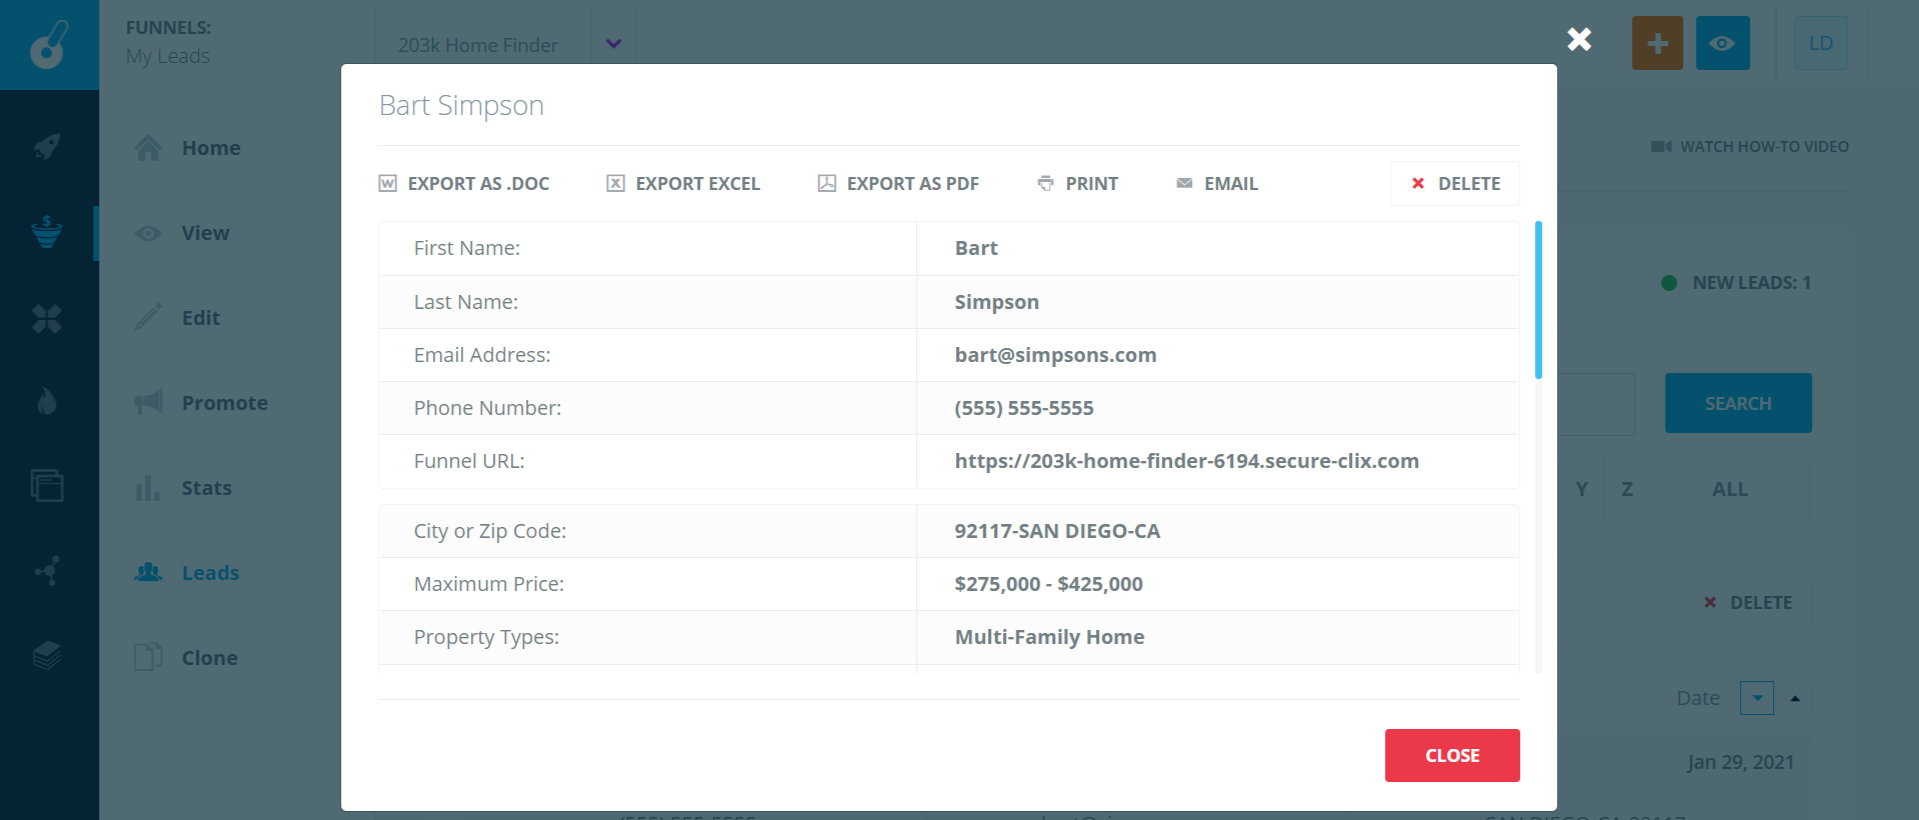Show ALL leads filter
The width and height of the screenshot is (1919, 820).
pyautogui.click(x=1730, y=489)
